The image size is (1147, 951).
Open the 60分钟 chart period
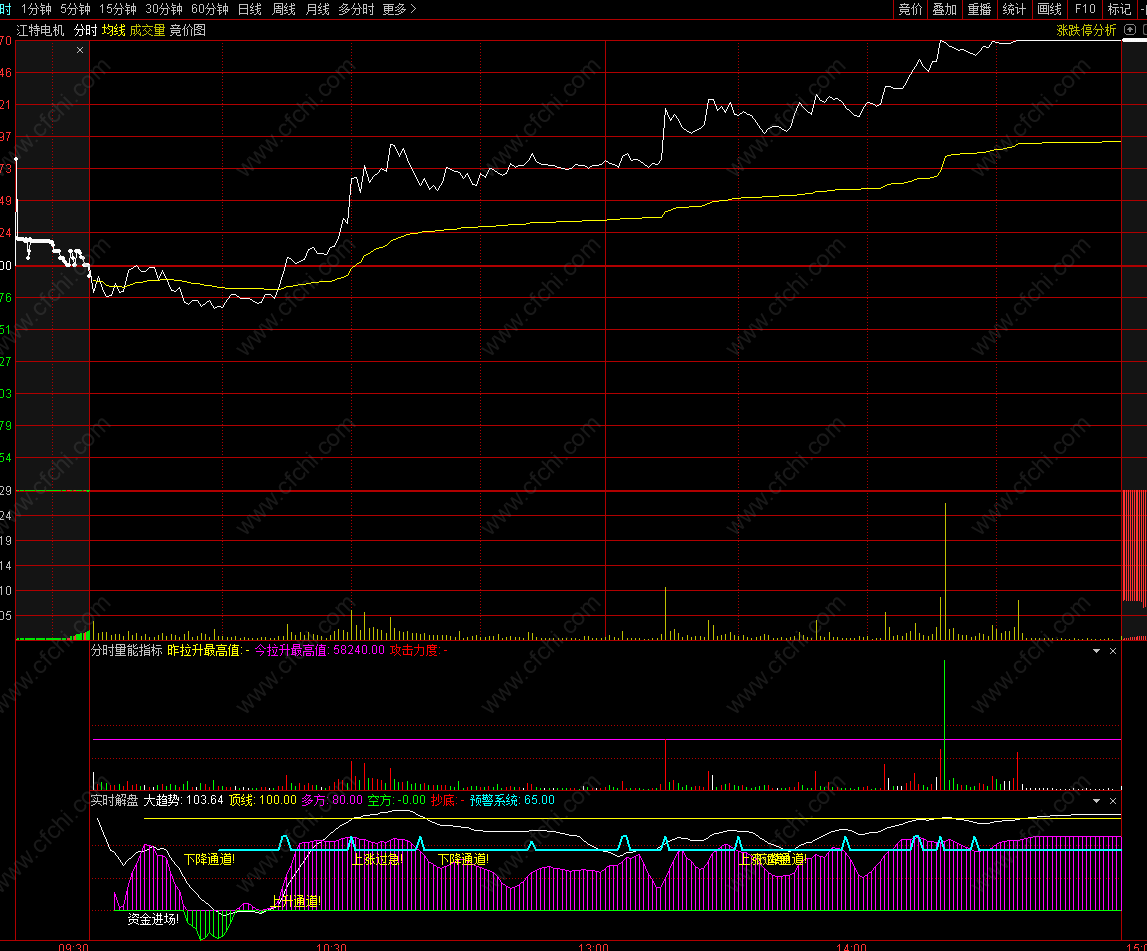pos(210,9)
